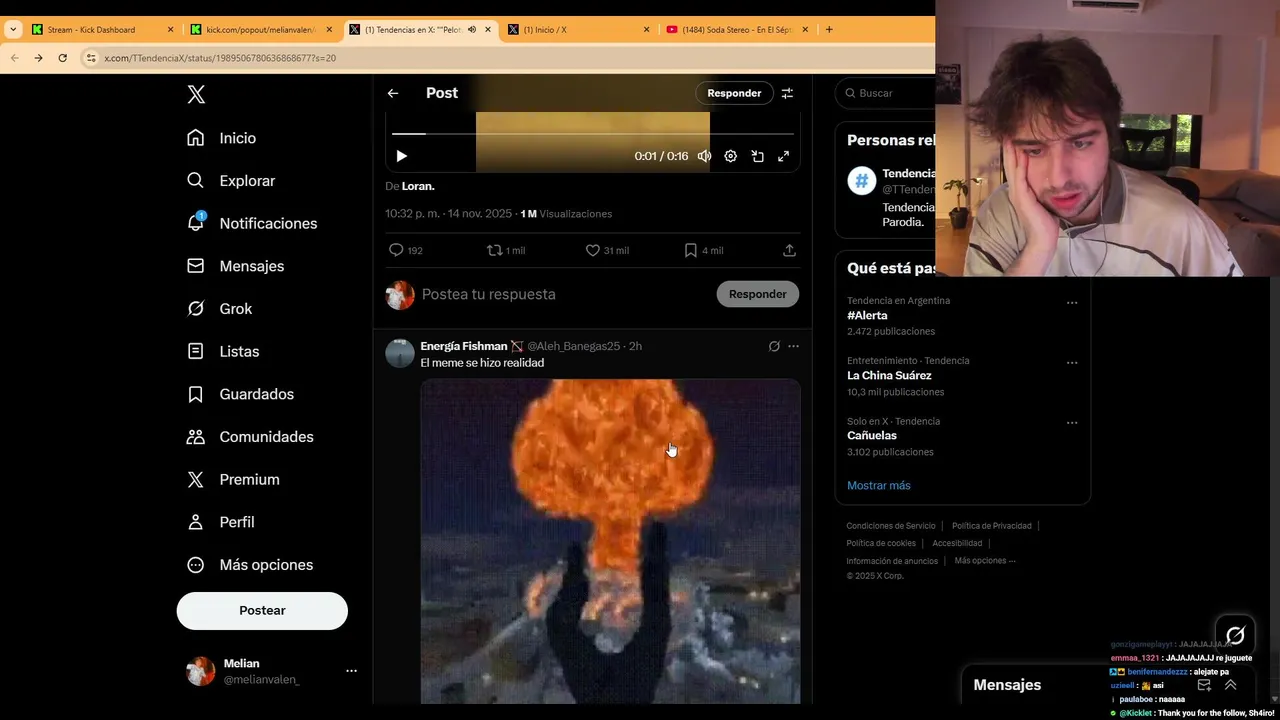Mute the video volume

click(x=704, y=156)
